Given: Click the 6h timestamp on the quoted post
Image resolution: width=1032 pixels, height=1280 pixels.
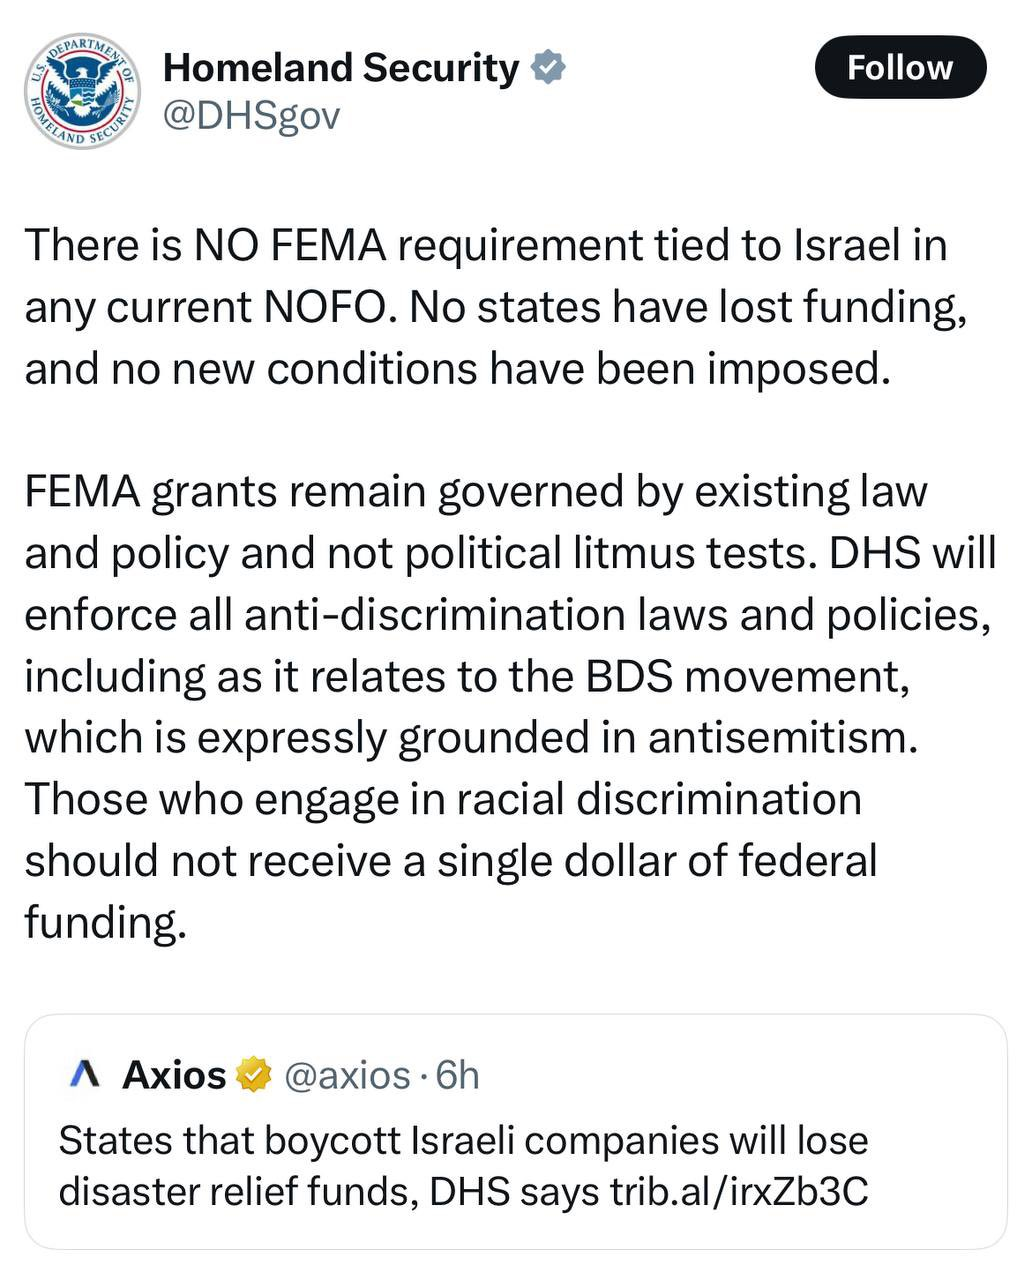Looking at the screenshot, I should [459, 1075].
